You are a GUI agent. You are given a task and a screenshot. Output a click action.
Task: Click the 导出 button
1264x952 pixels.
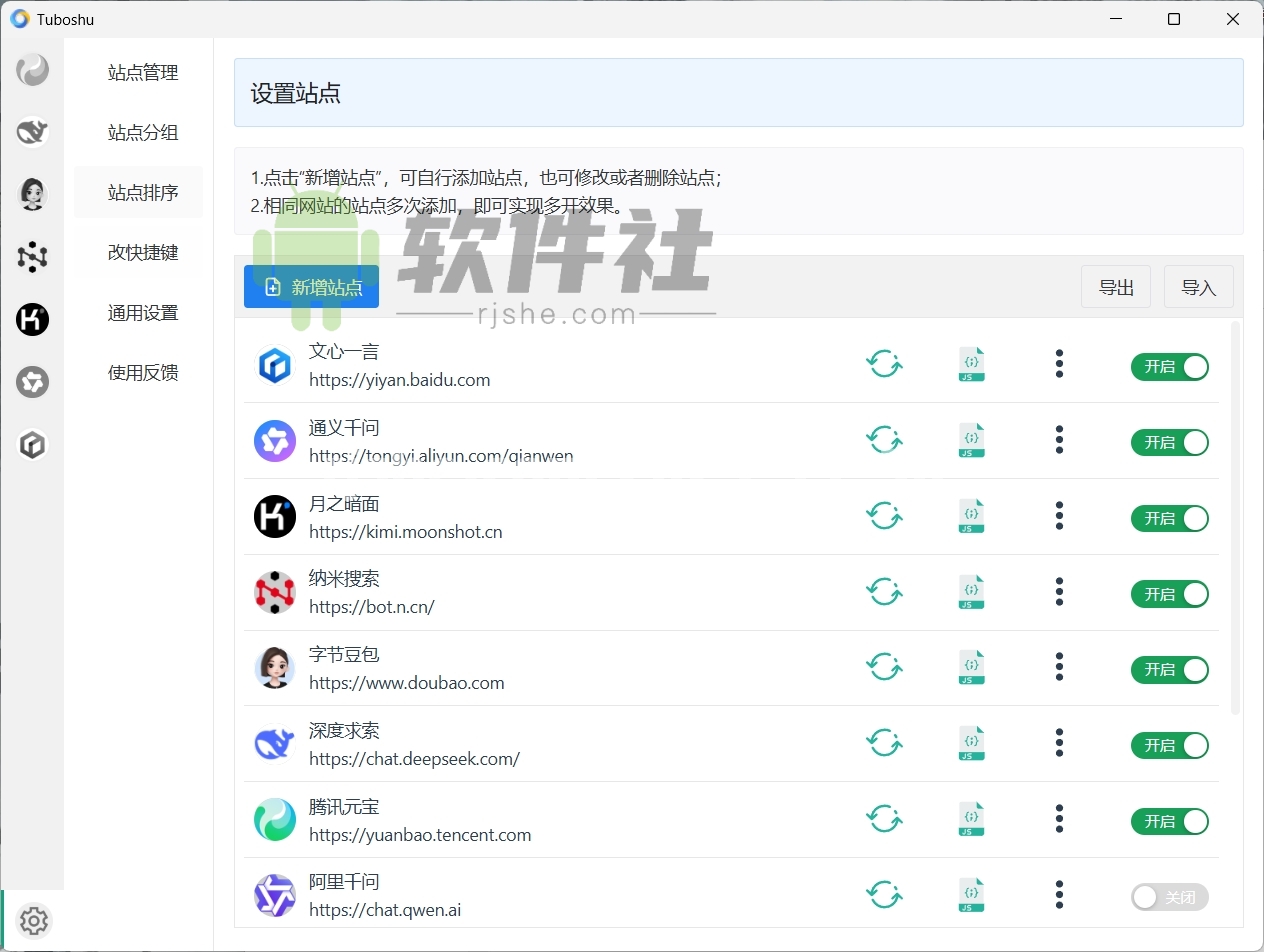(x=1116, y=287)
